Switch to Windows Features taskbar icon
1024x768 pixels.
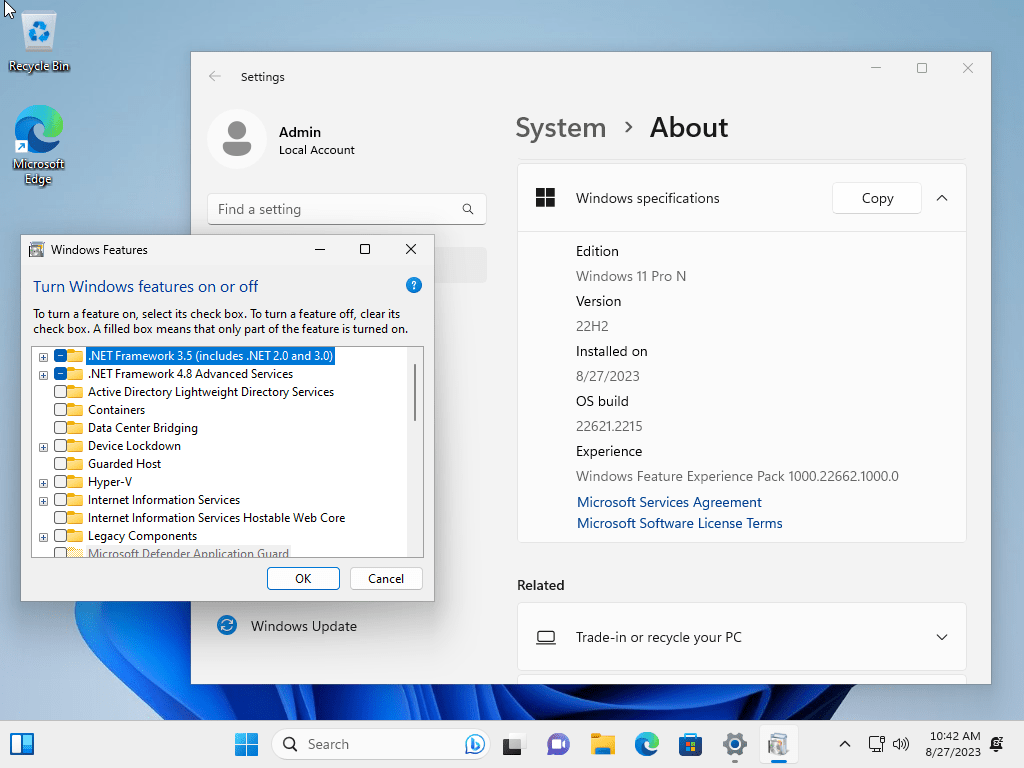click(778, 744)
